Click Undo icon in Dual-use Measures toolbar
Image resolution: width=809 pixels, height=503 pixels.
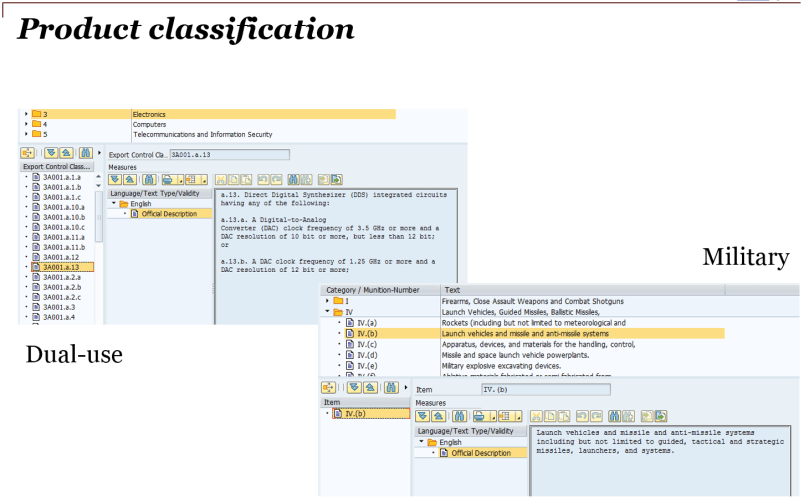pos(264,180)
